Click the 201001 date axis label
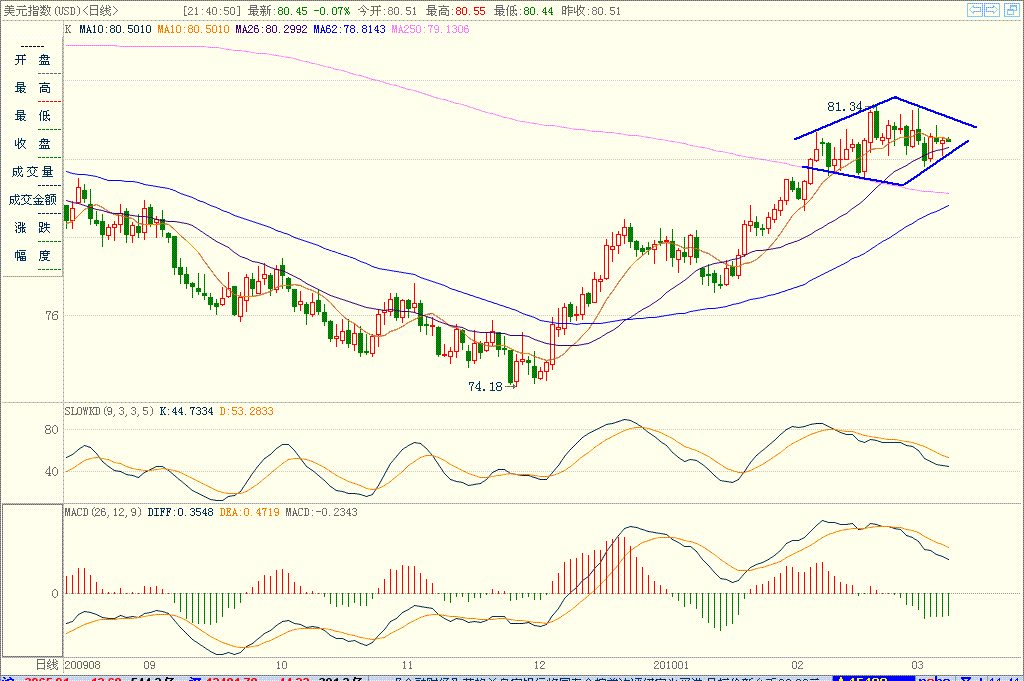The width and height of the screenshot is (1024, 681). click(671, 665)
